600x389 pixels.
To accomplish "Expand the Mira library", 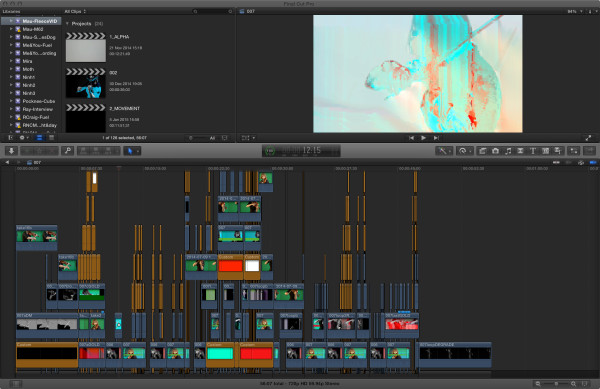I will tap(11, 61).
